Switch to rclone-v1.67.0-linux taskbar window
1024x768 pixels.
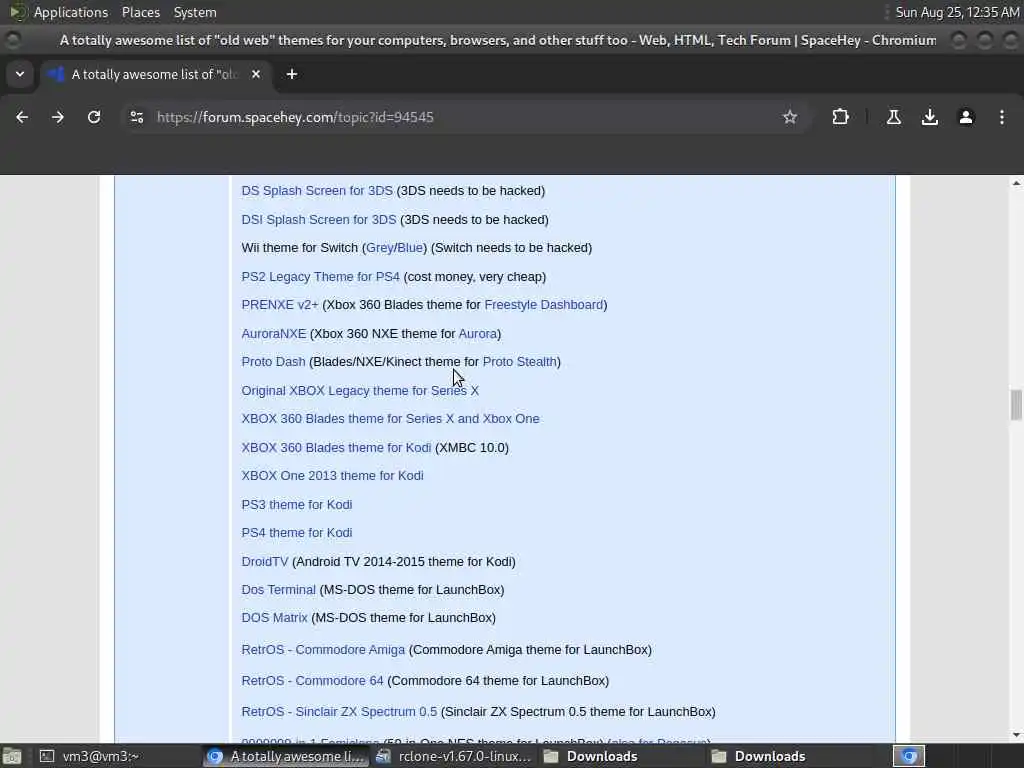(455, 756)
